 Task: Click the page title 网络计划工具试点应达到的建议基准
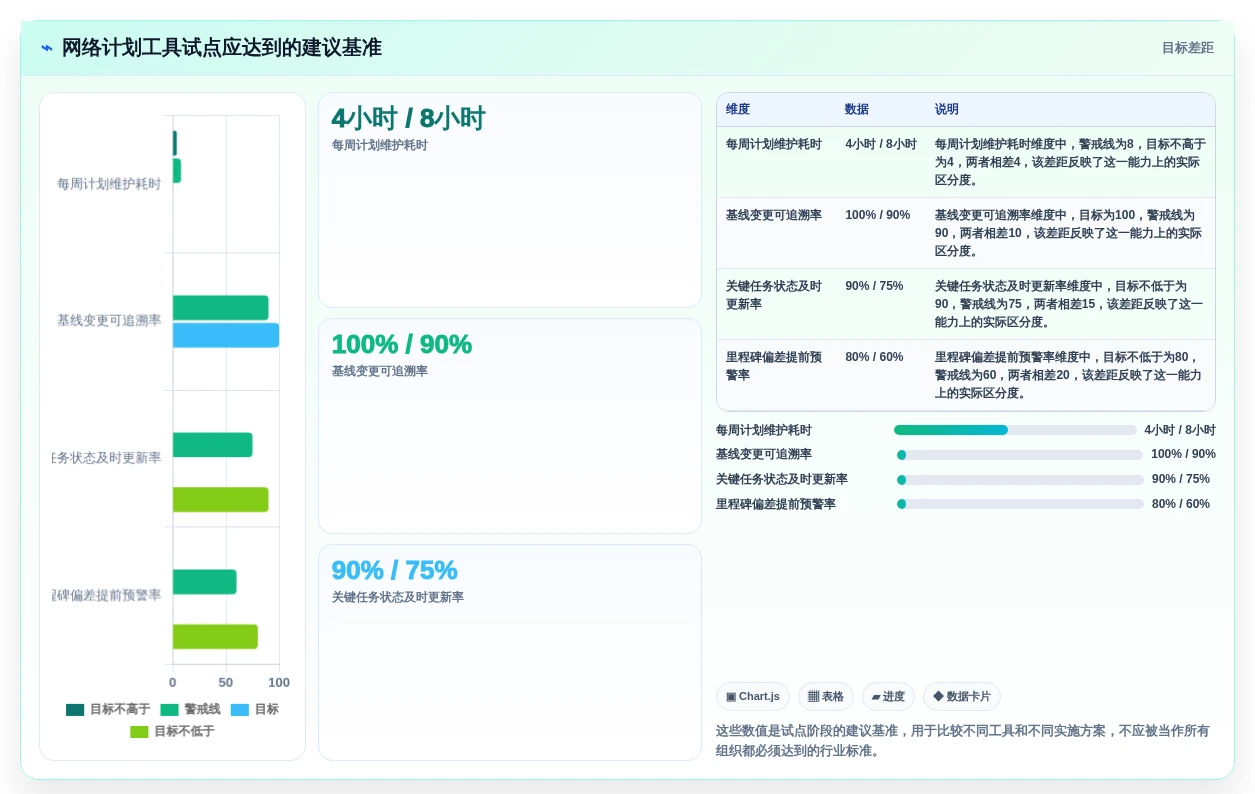coord(222,48)
